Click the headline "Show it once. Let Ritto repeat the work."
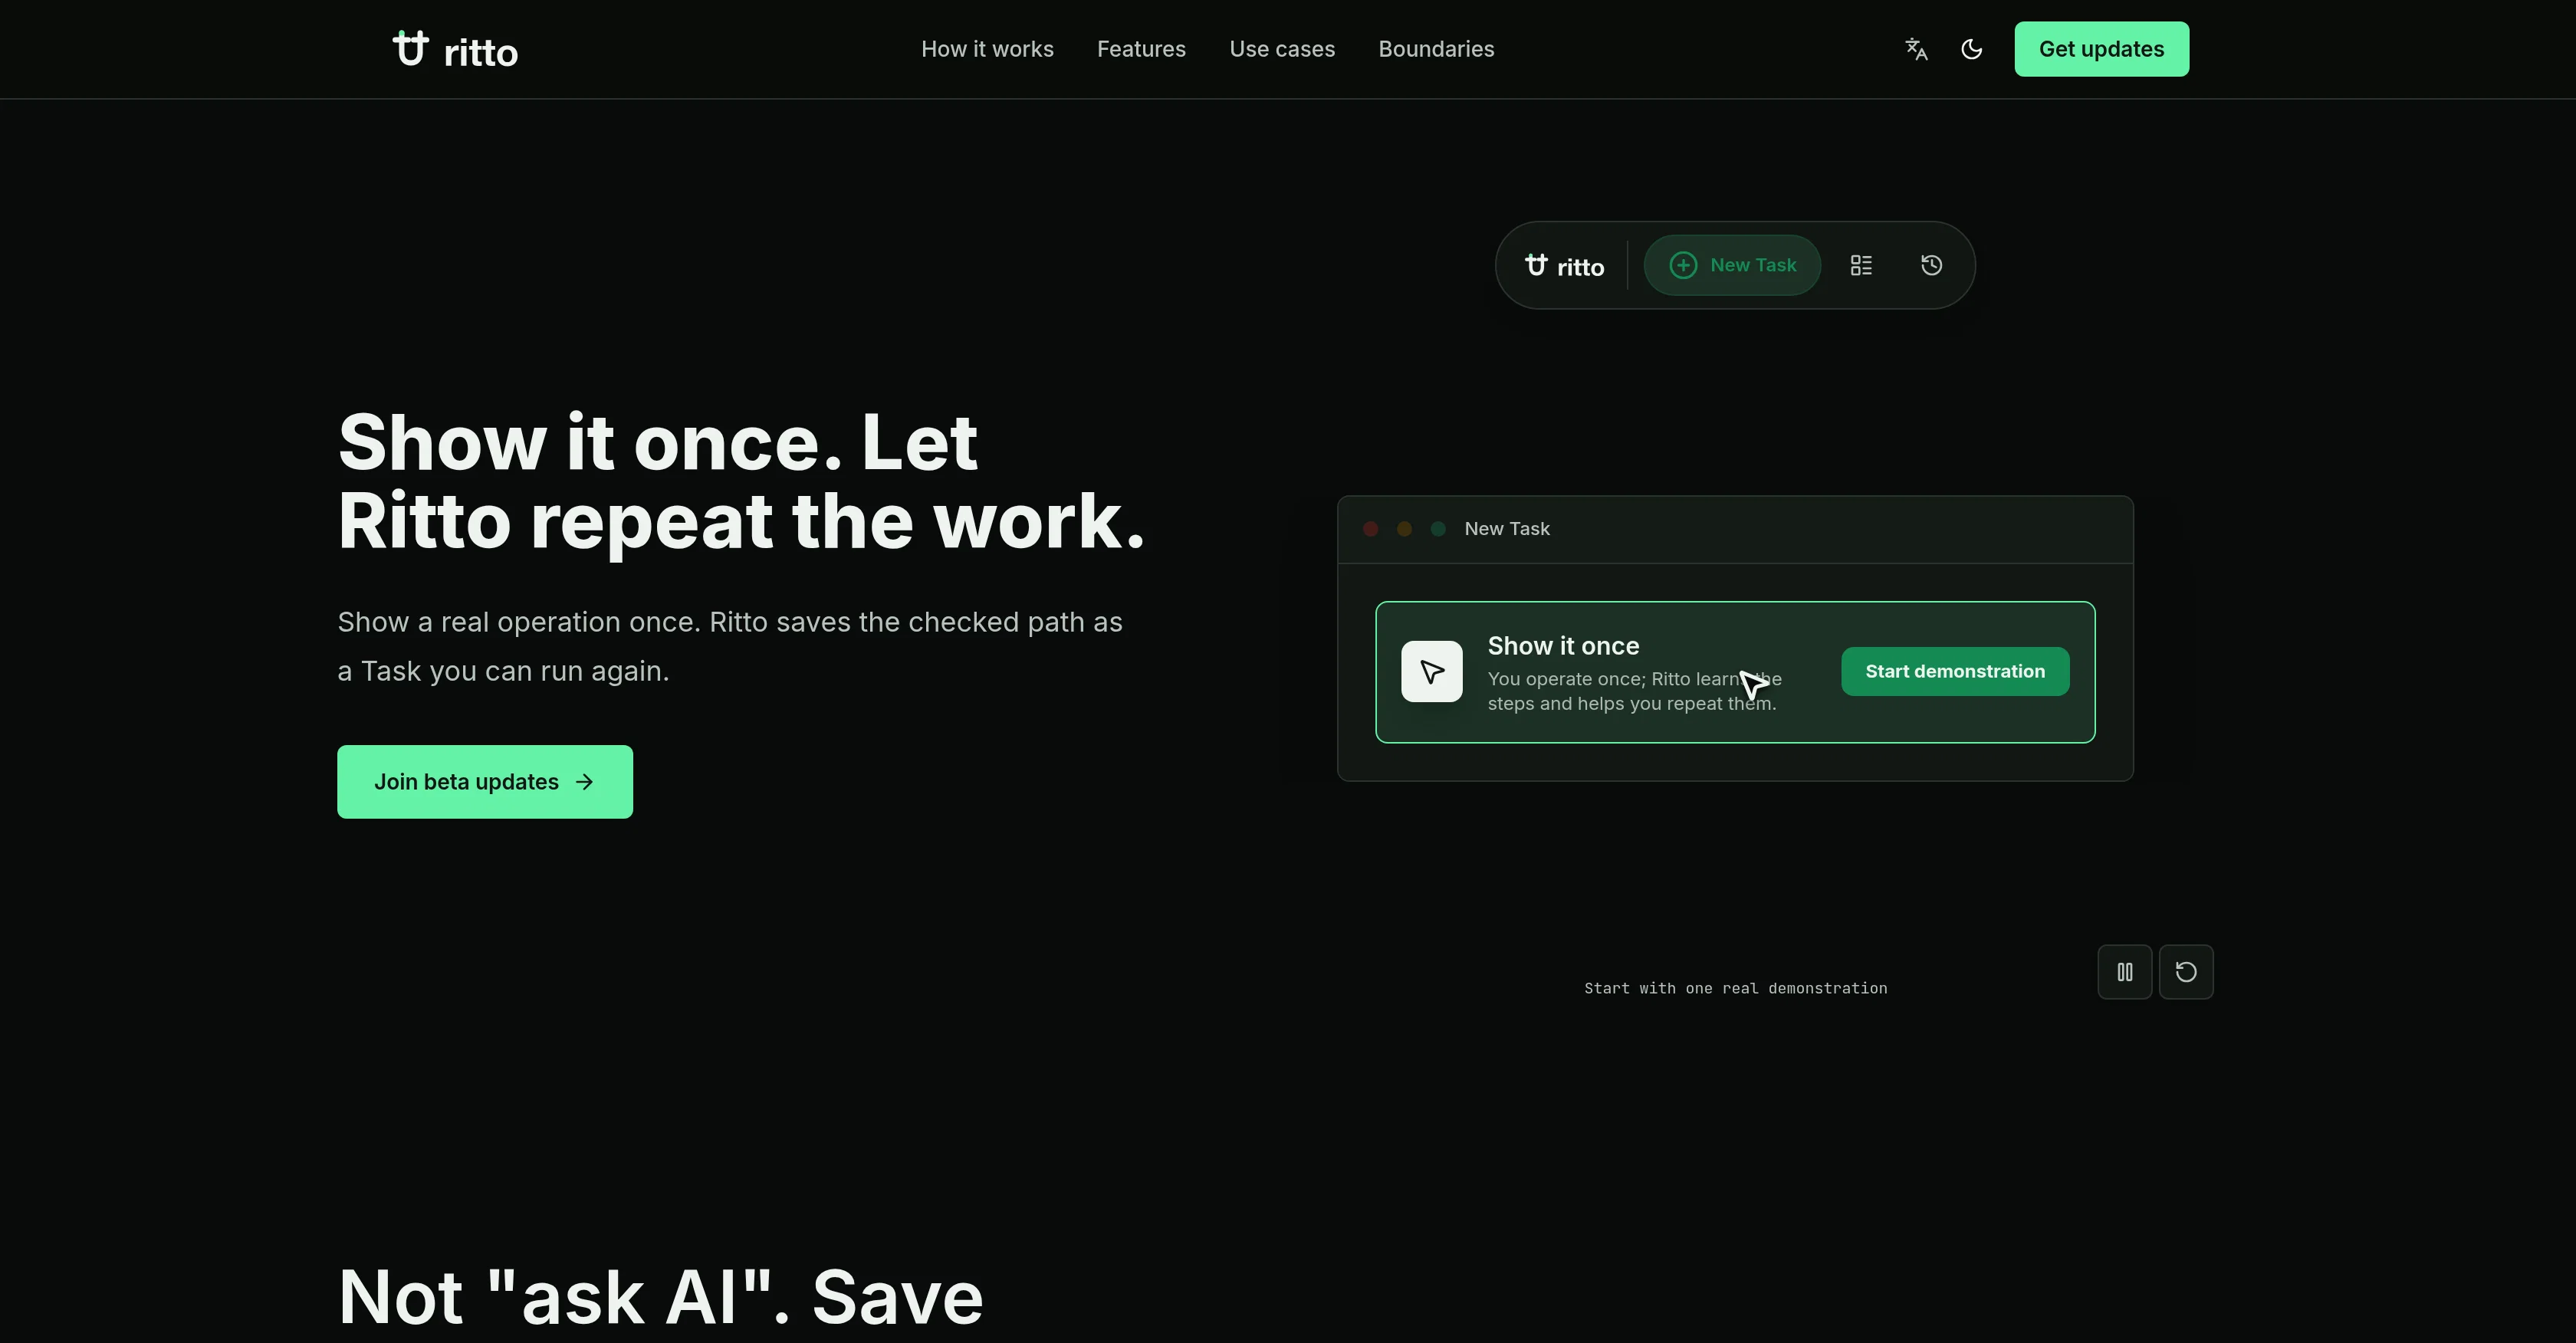2576x1343 pixels. tap(741, 482)
